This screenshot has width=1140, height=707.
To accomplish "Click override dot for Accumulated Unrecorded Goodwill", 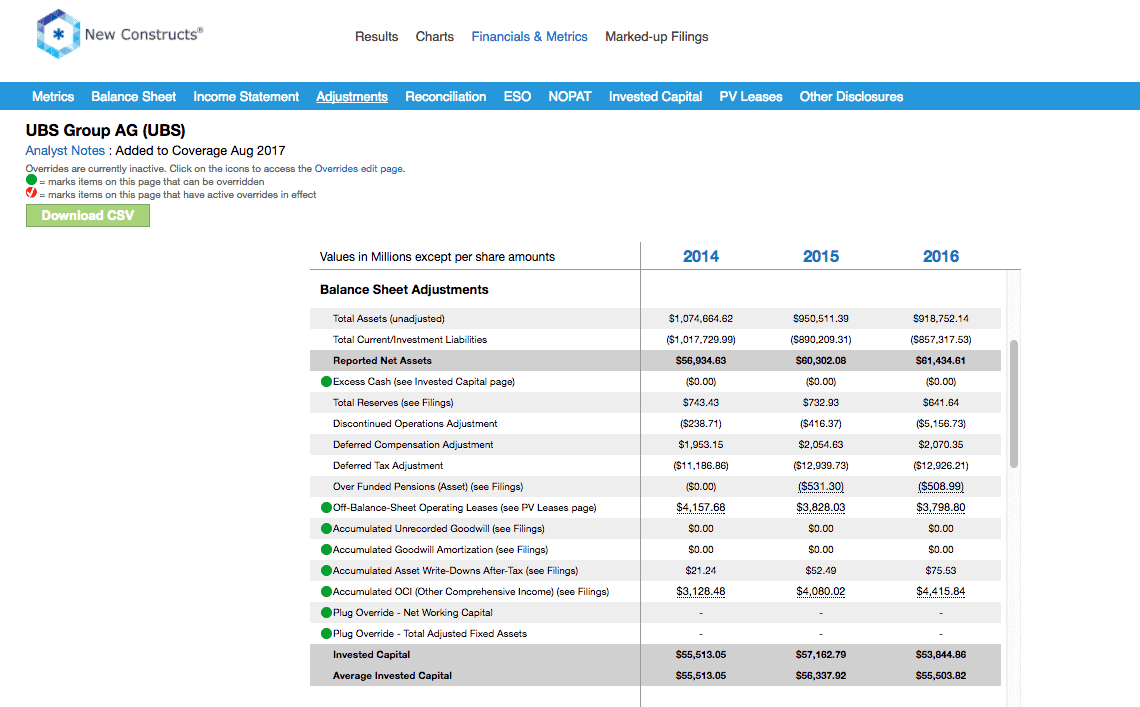I will [x=326, y=529].
